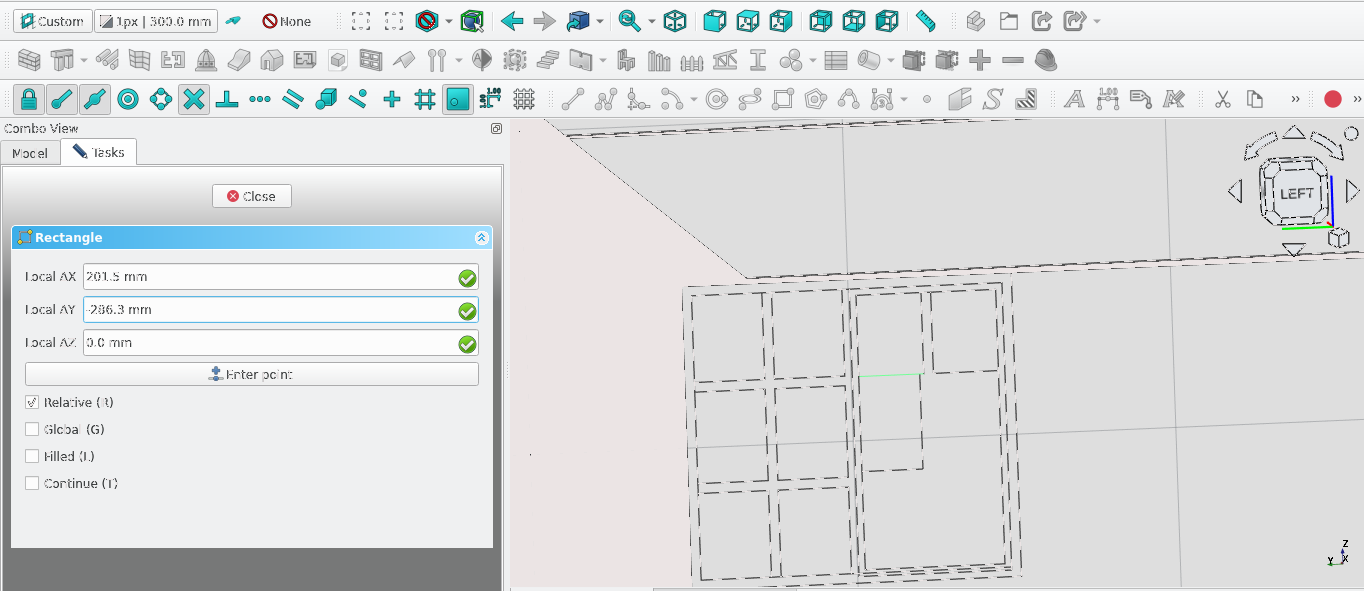Screen dimensions: 1364x591
Task: Click the scissors cut icon
Action: point(1222,99)
